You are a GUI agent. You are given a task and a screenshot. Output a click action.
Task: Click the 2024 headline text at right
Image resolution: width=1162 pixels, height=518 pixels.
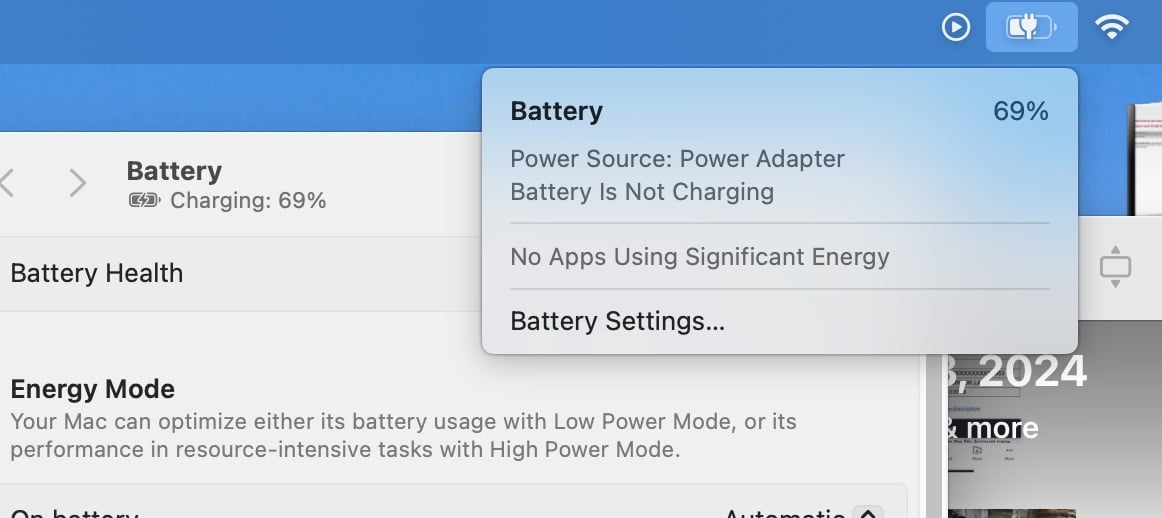pyautogui.click(x=1020, y=372)
